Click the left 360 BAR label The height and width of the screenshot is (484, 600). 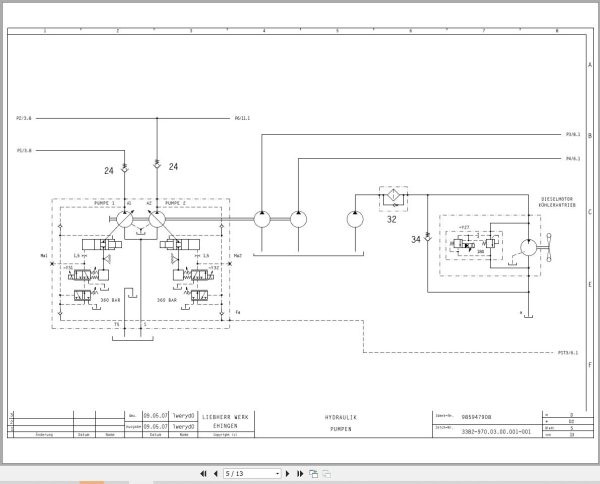[110, 300]
